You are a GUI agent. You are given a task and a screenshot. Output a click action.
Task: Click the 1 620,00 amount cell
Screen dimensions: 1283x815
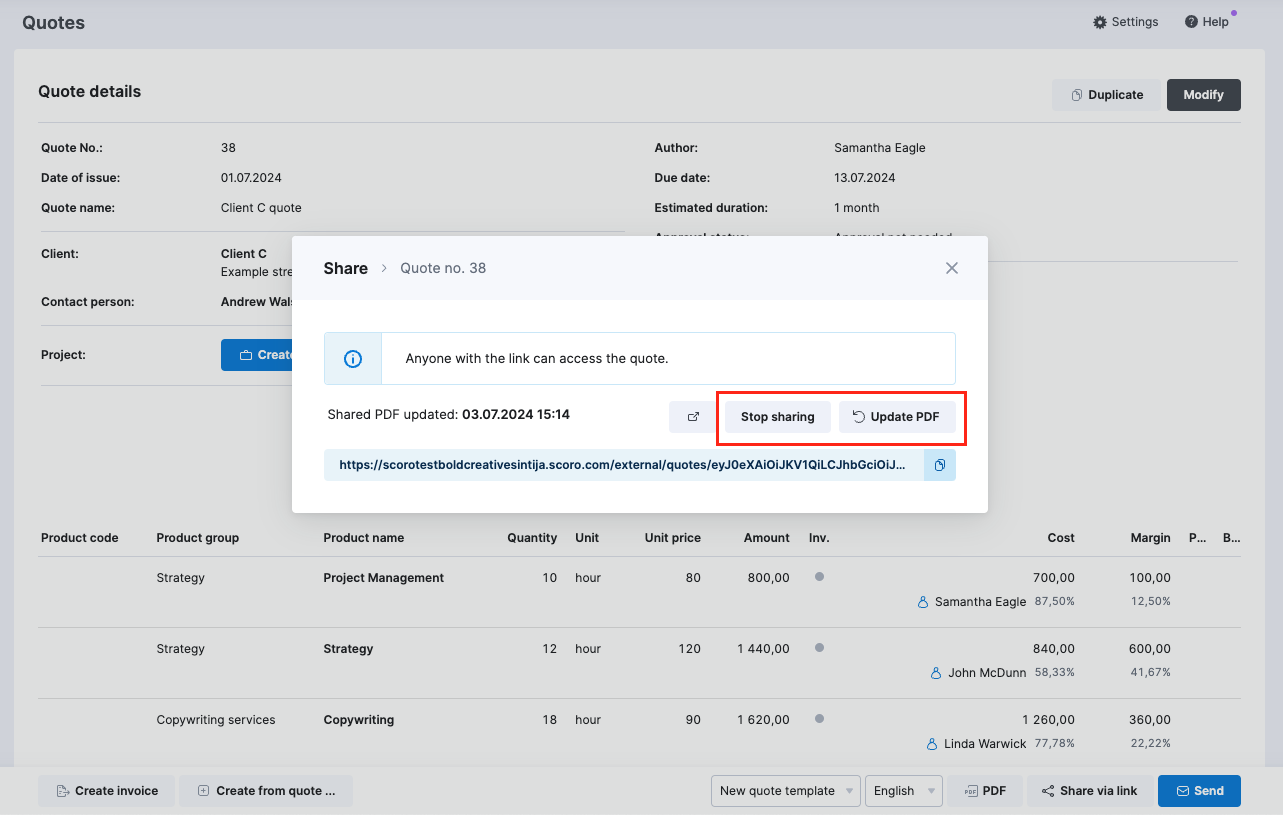(x=764, y=720)
